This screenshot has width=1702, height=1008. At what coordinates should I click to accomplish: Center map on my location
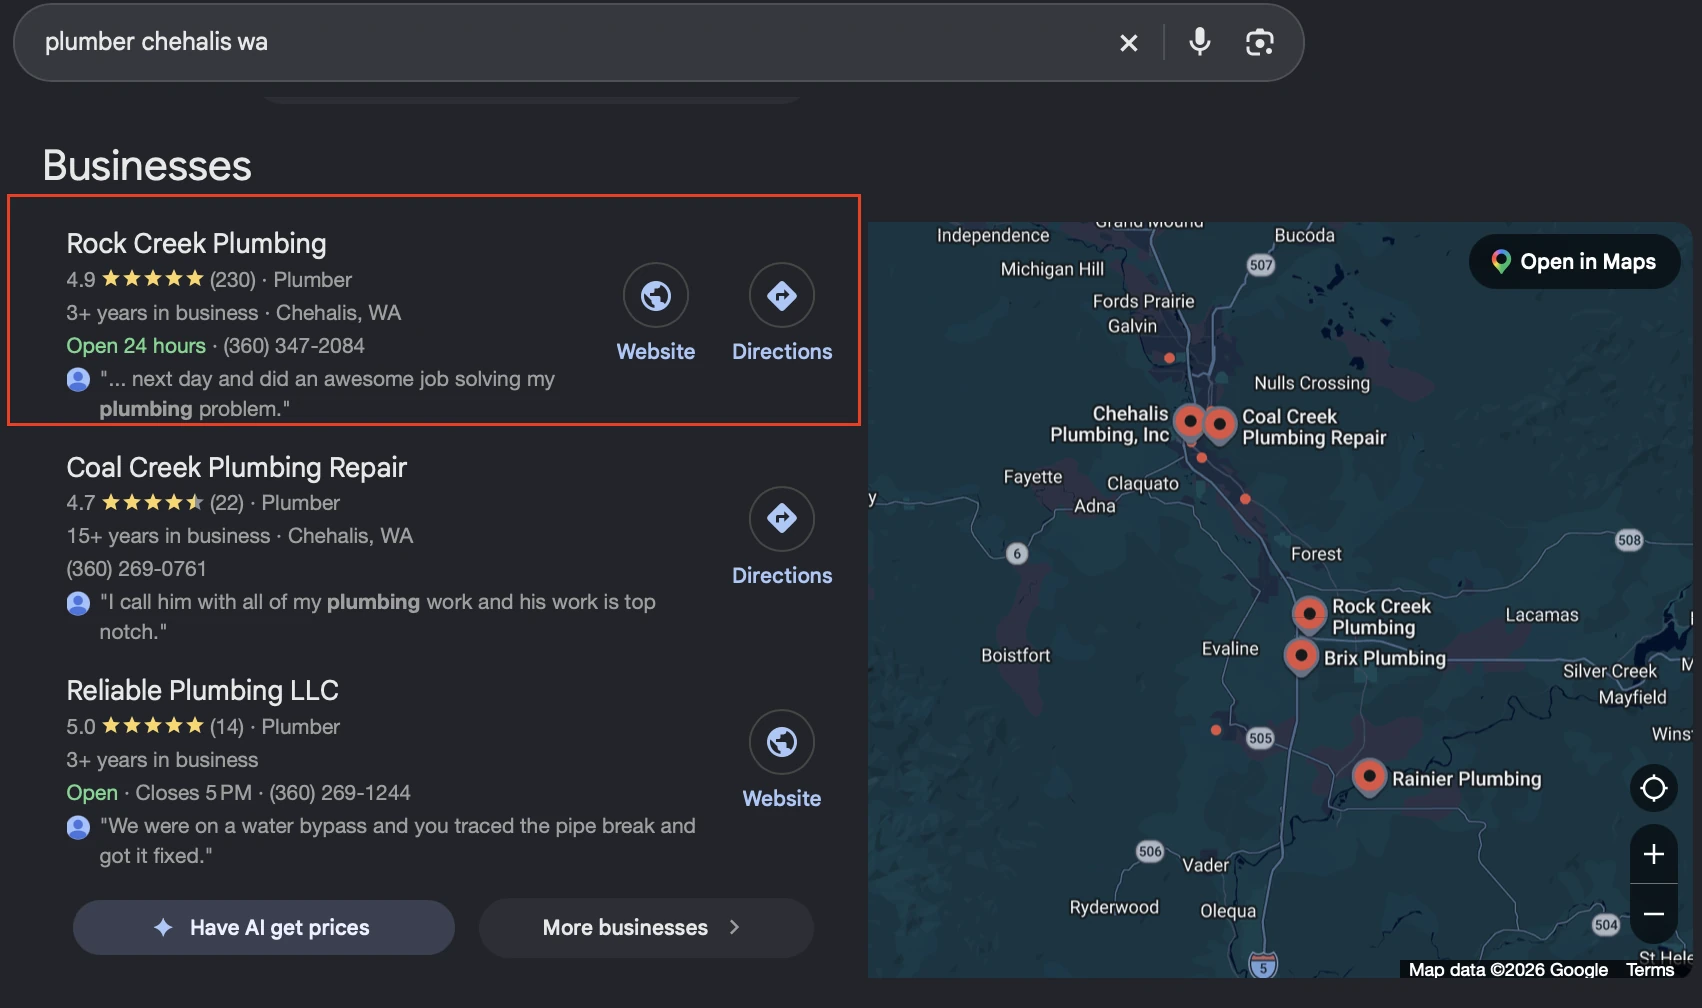click(x=1654, y=788)
